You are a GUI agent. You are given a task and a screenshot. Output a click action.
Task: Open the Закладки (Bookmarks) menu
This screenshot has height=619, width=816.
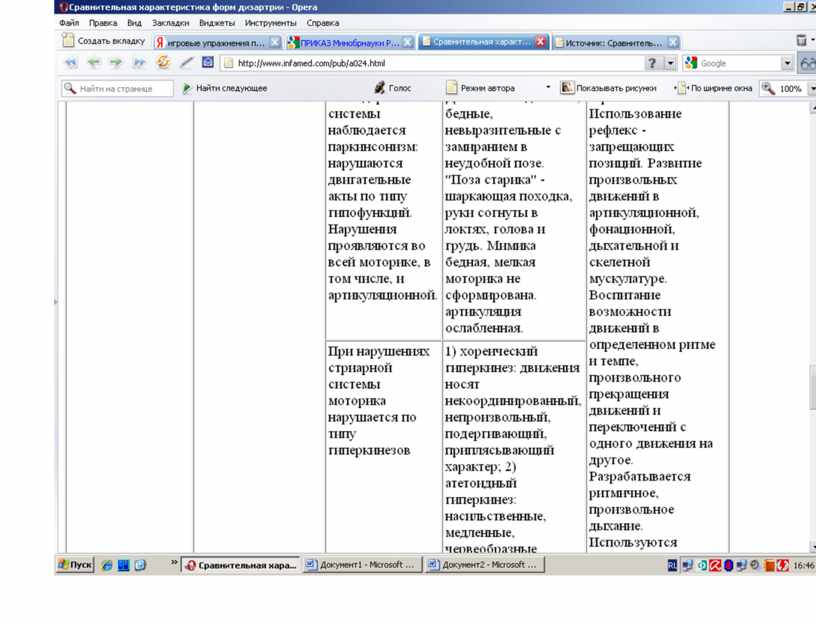[x=169, y=22]
